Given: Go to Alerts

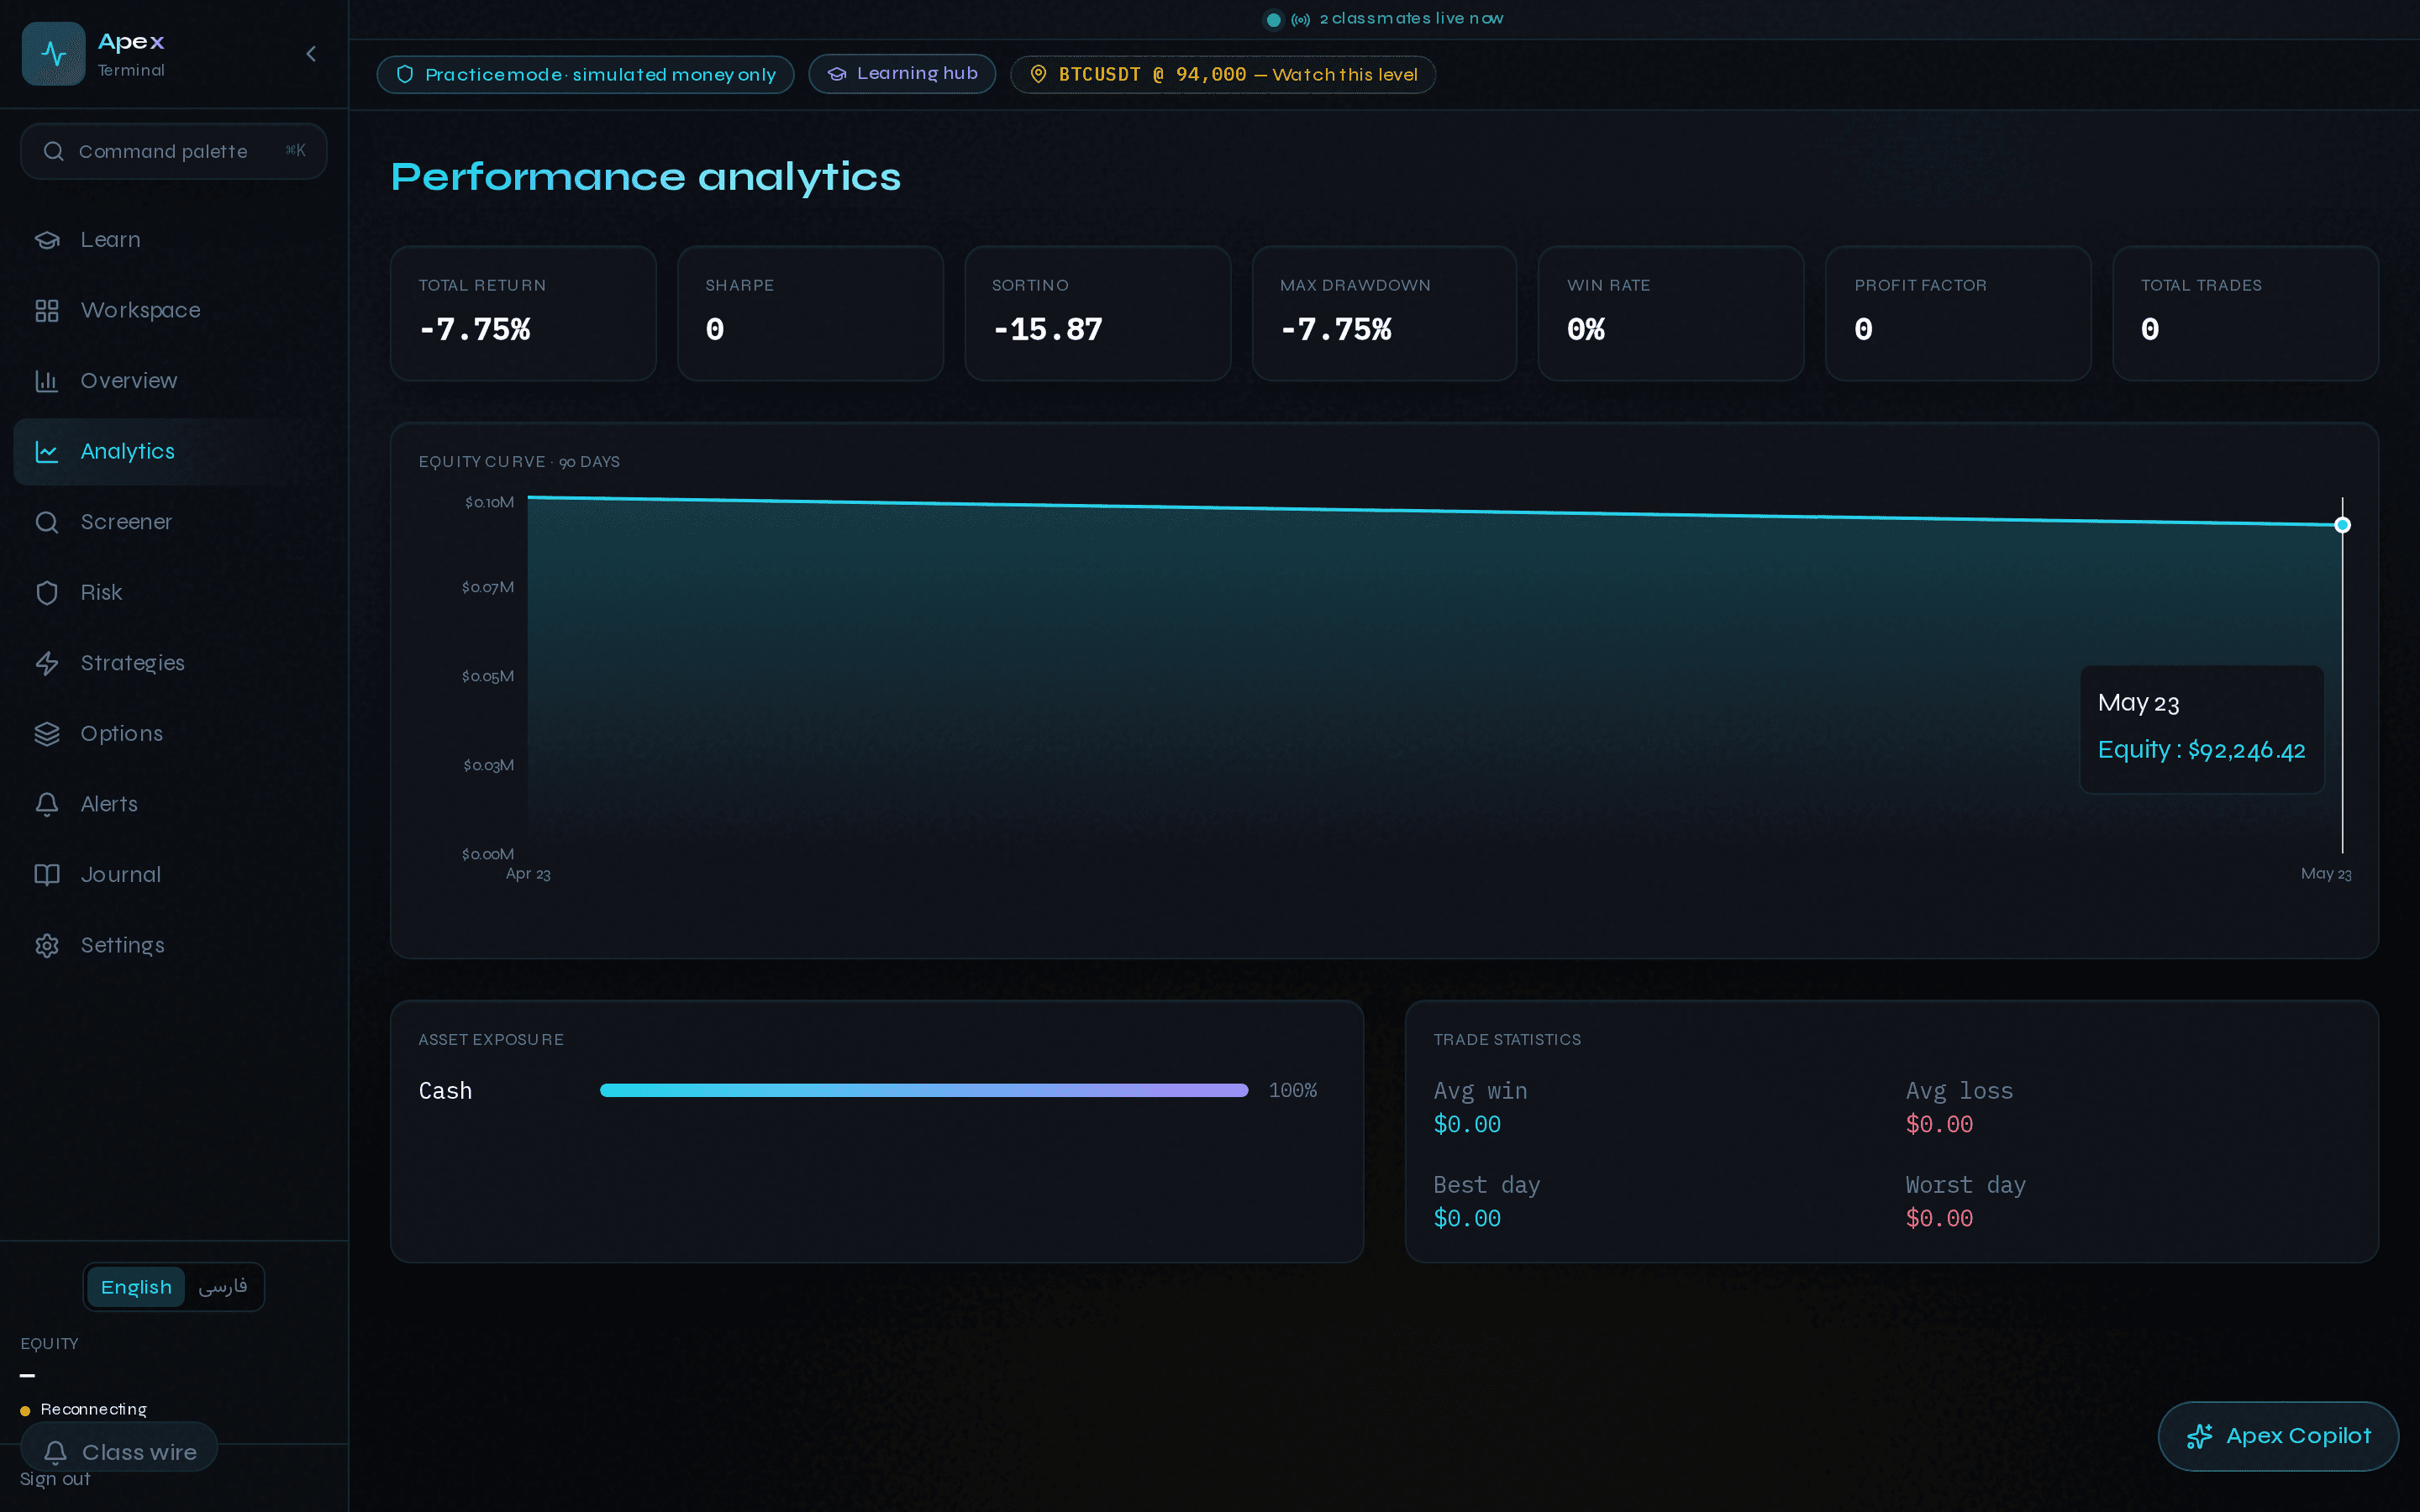Looking at the screenshot, I should point(173,804).
